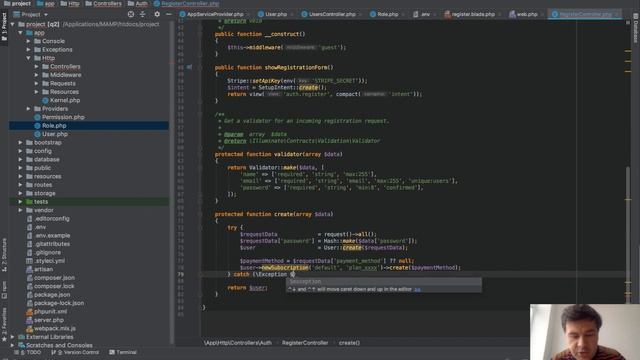This screenshot has width=640, height=360.
Task: Click the gutter icon beside showRegistrationForm
Action: (189, 67)
